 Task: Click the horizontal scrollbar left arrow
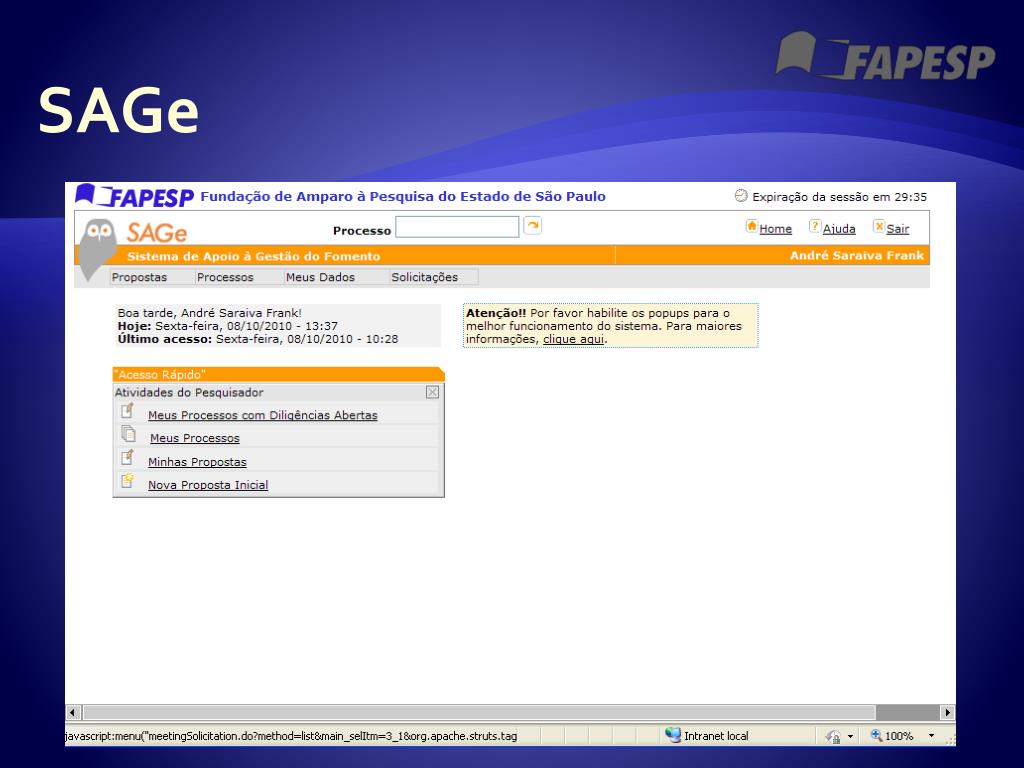72,712
